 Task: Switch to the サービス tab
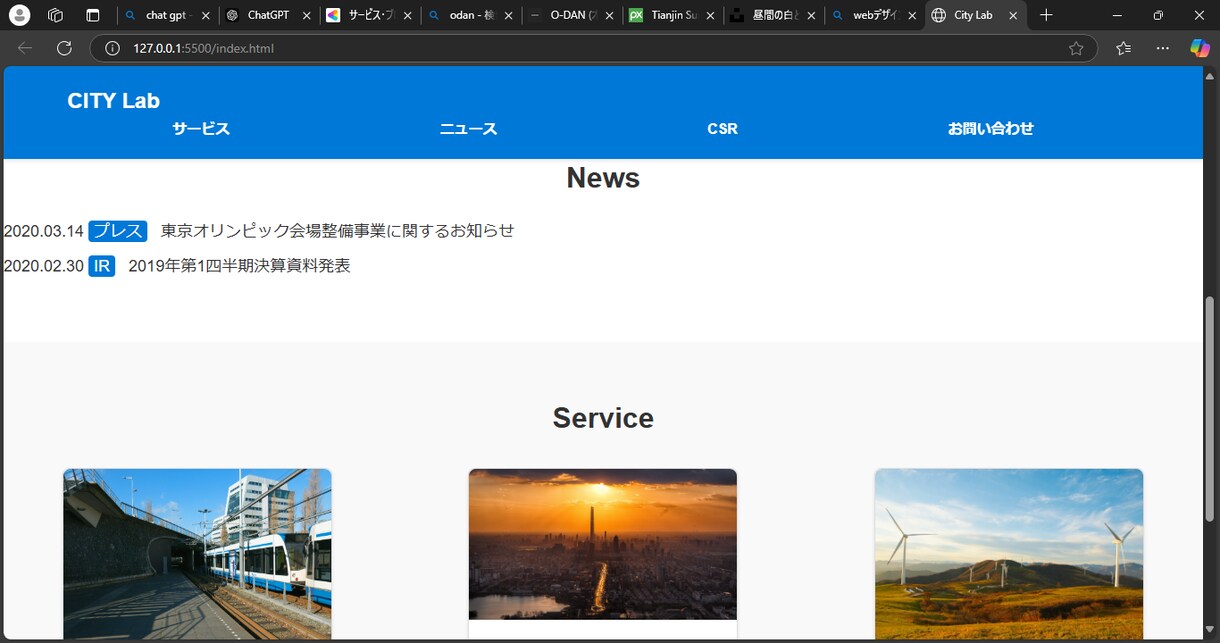[x=369, y=15]
